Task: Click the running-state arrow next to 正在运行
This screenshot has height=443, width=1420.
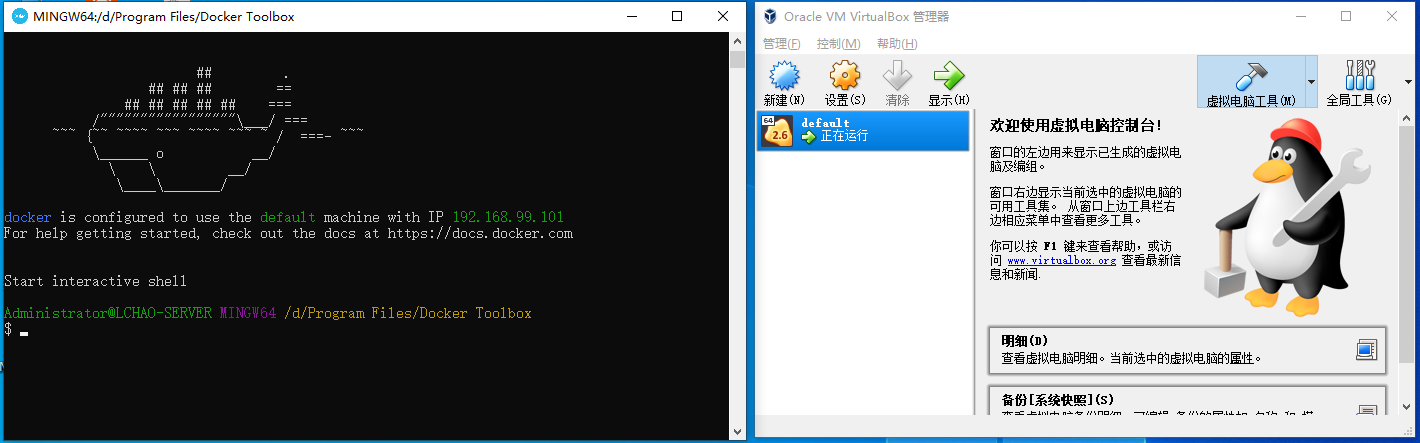Action: 808,136
